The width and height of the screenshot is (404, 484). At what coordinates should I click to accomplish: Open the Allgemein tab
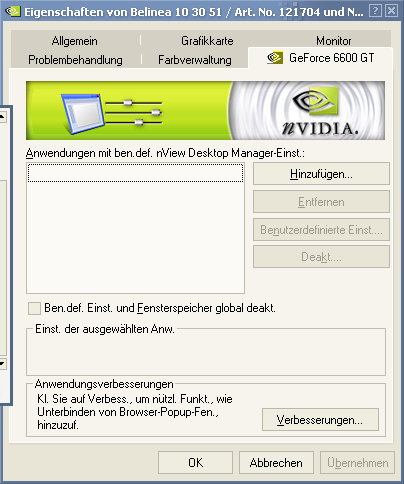click(75, 41)
